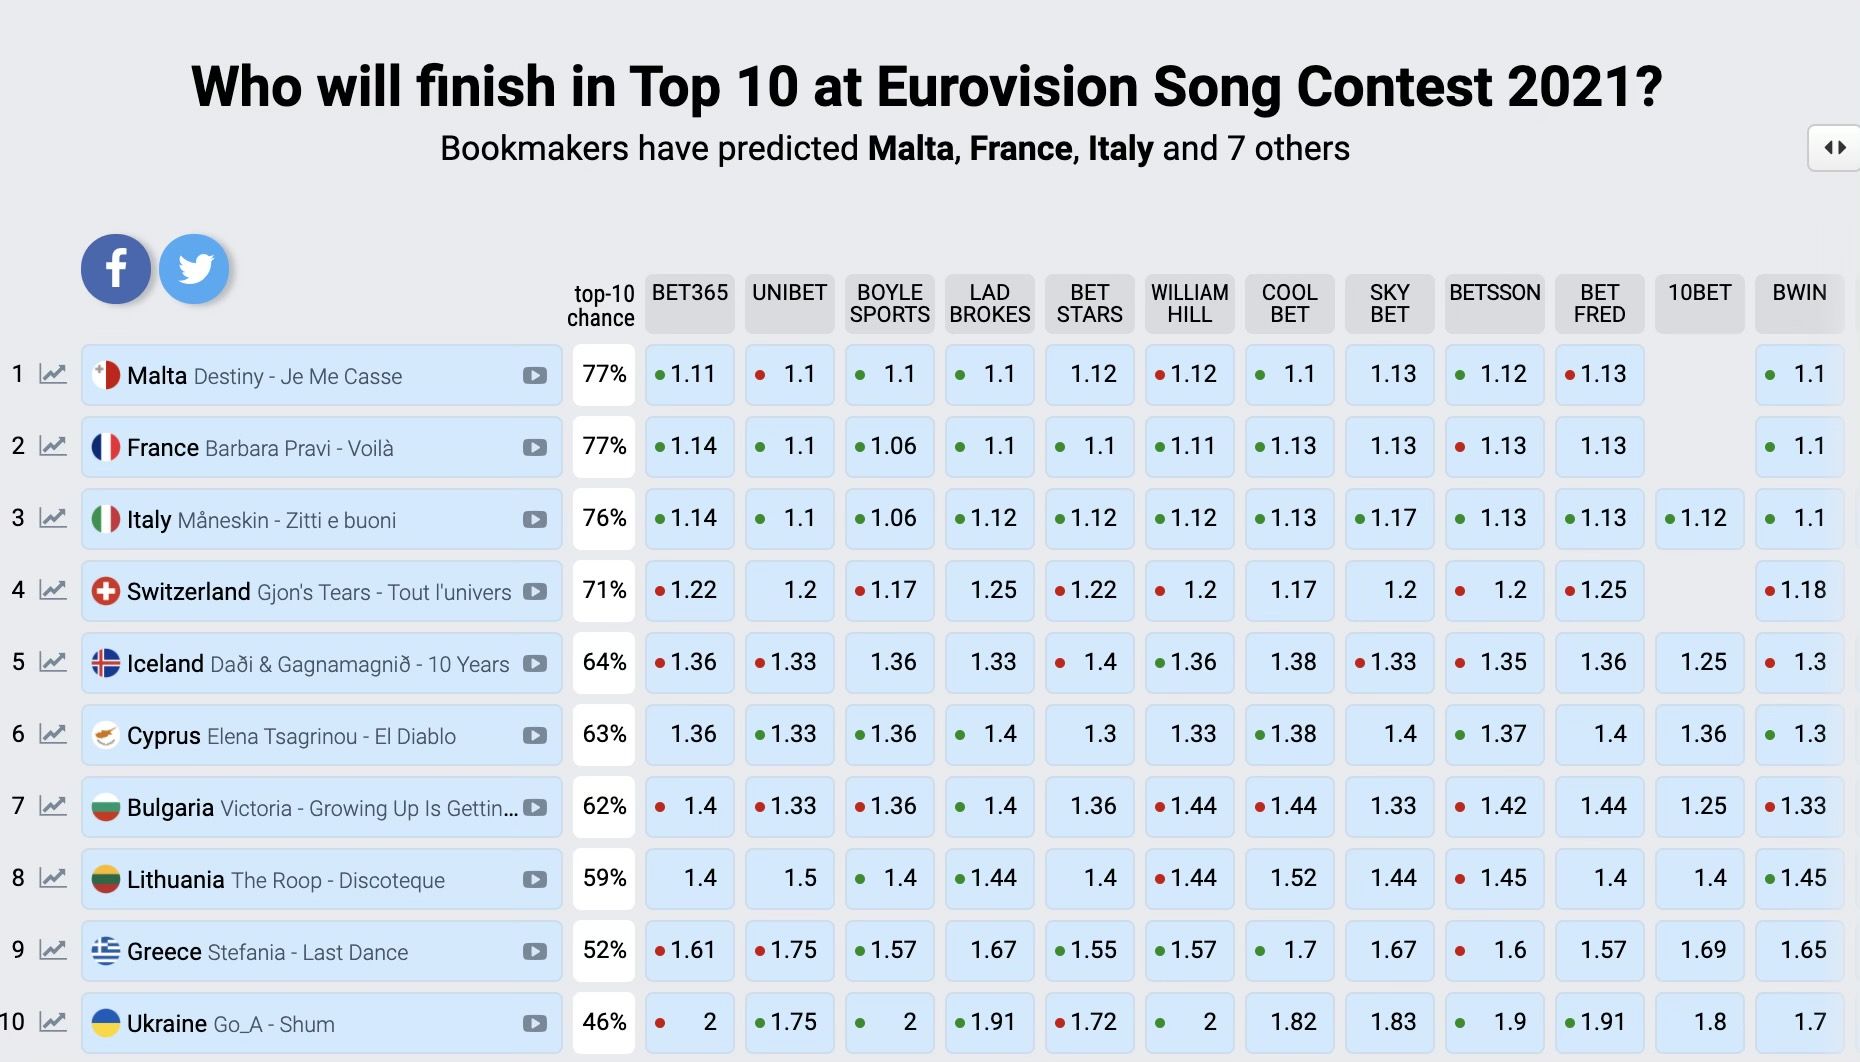1860x1062 pixels.
Task: Select the WILLIAM HILL bookmaker column
Action: click(1189, 303)
